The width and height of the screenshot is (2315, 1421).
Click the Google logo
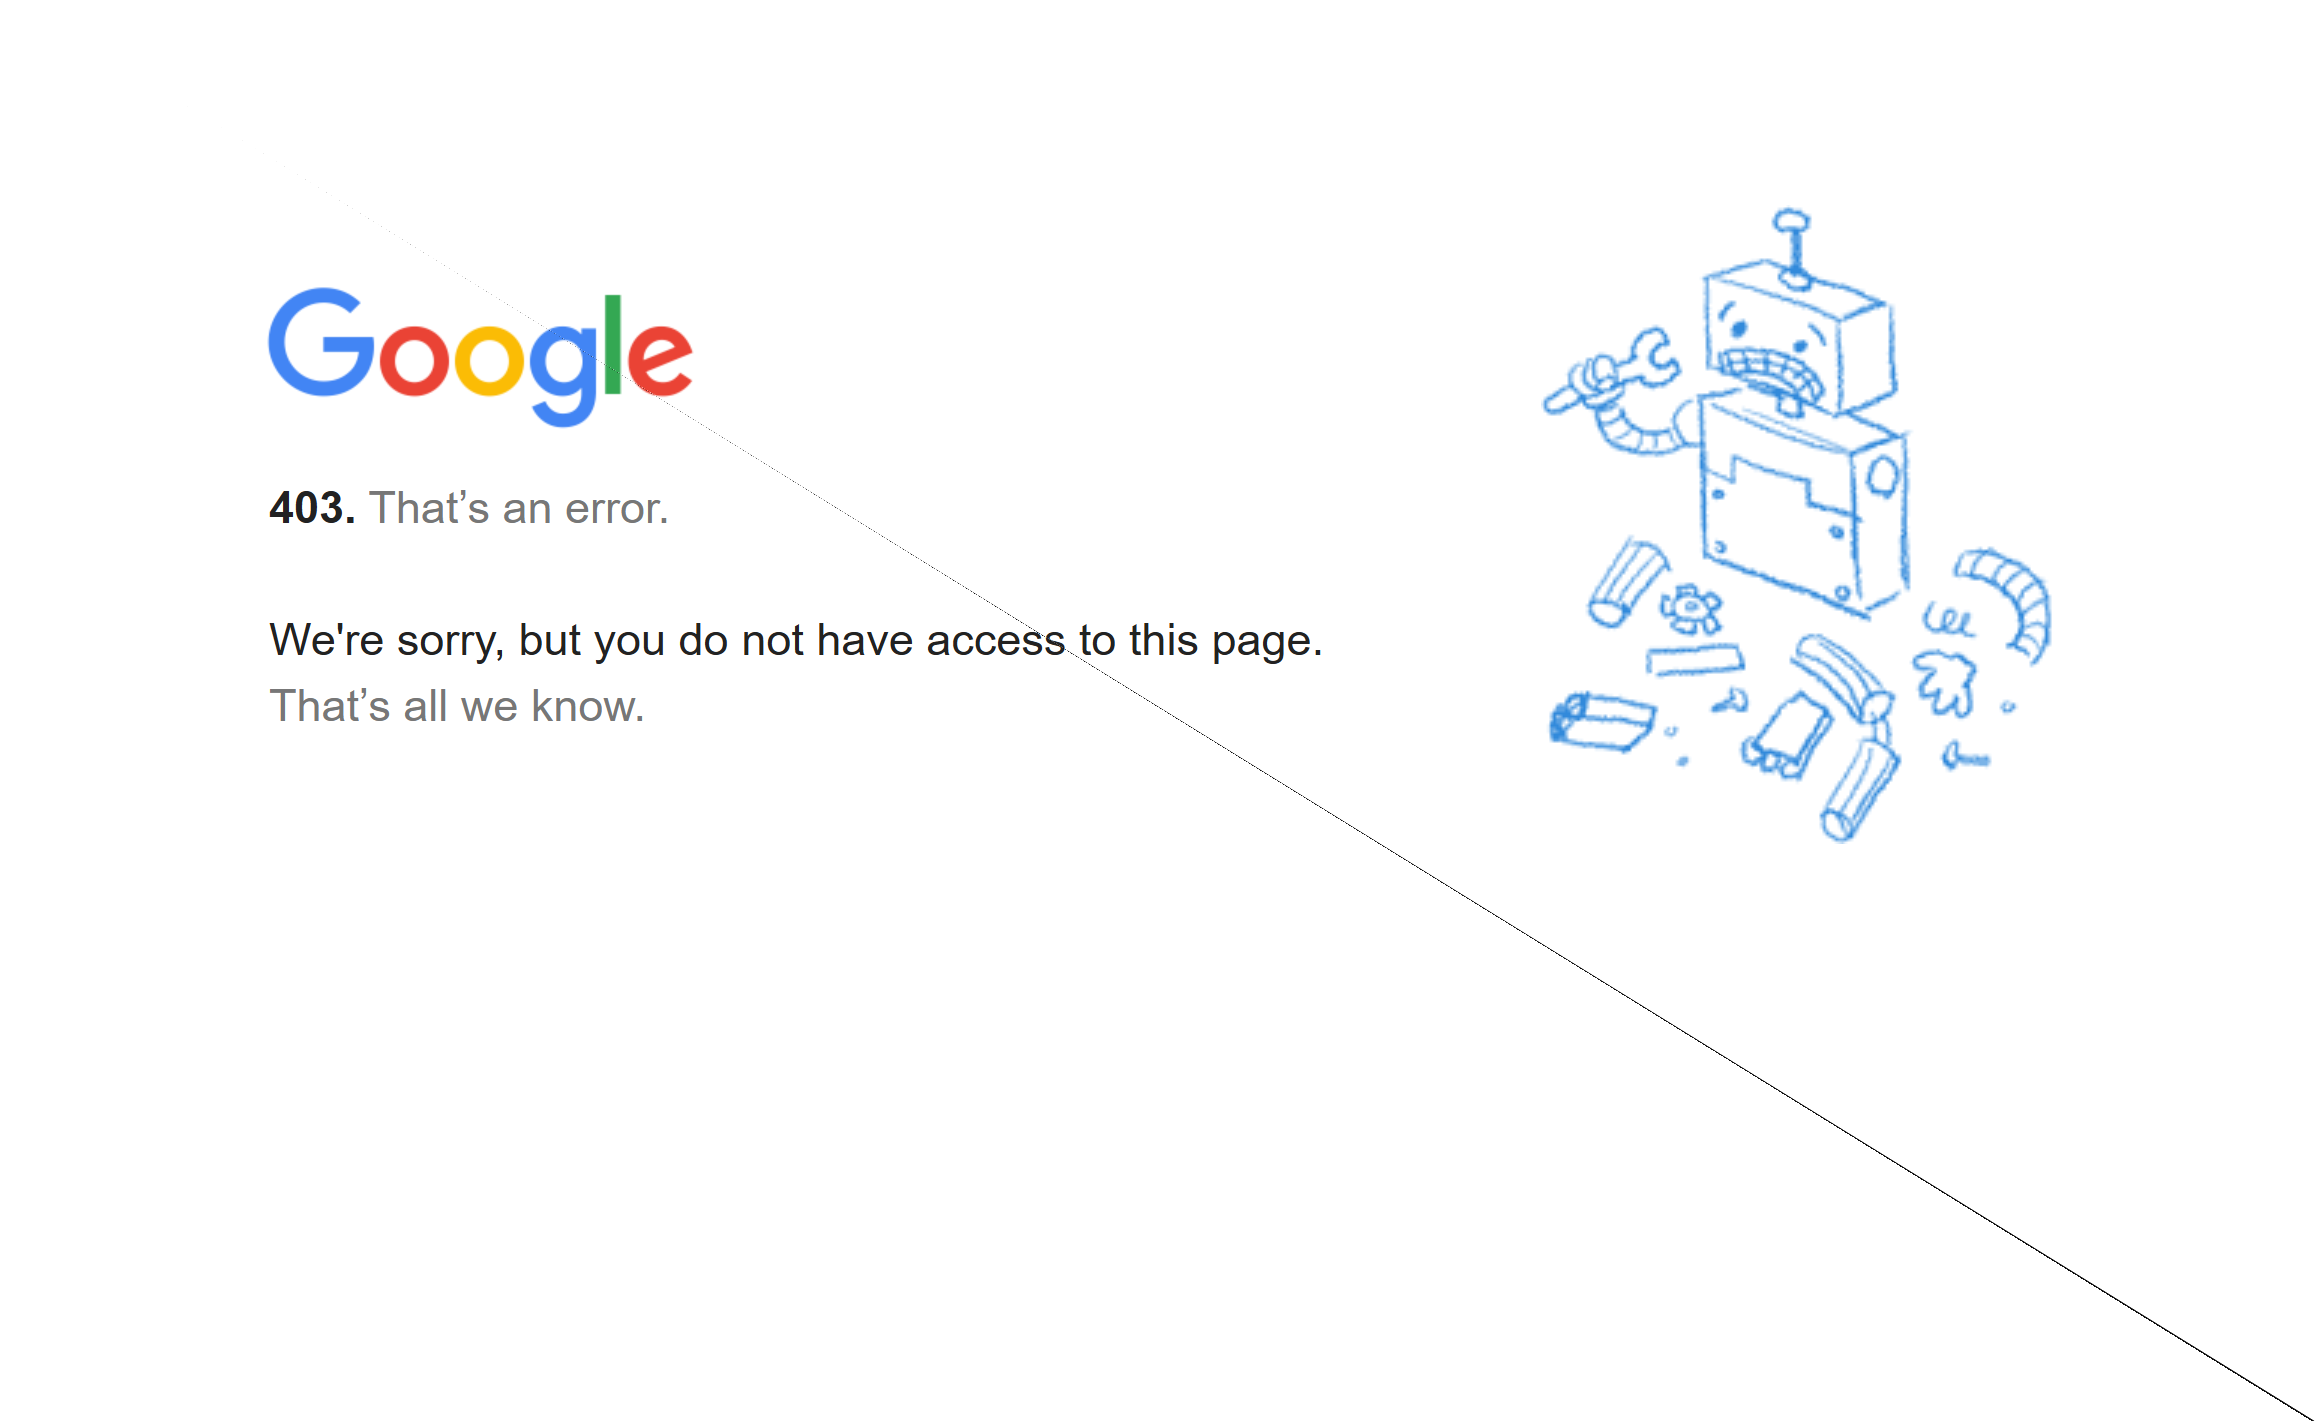click(x=480, y=357)
